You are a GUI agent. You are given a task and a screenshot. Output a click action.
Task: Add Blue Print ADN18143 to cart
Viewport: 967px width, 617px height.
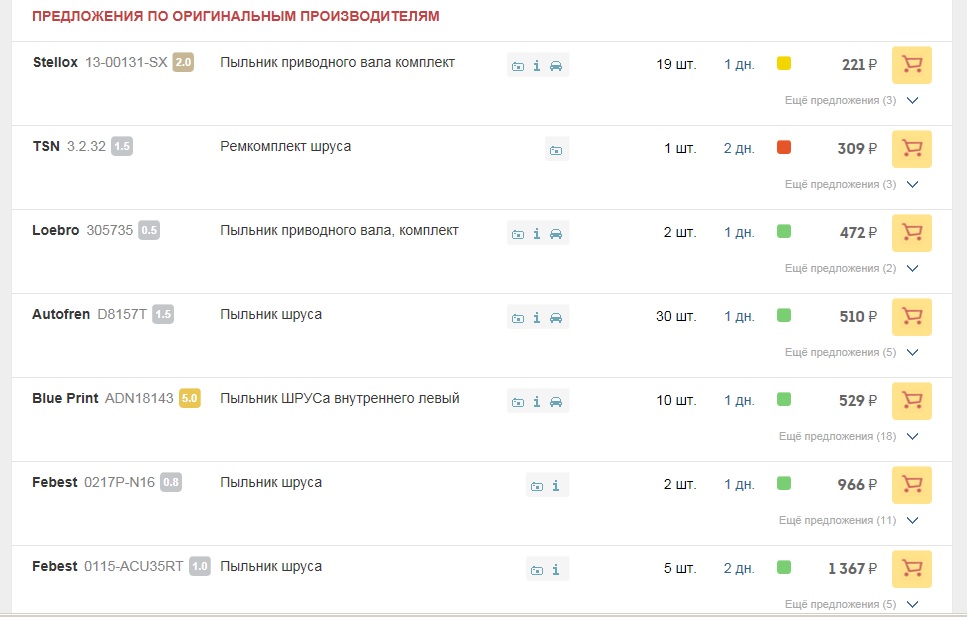(x=911, y=400)
